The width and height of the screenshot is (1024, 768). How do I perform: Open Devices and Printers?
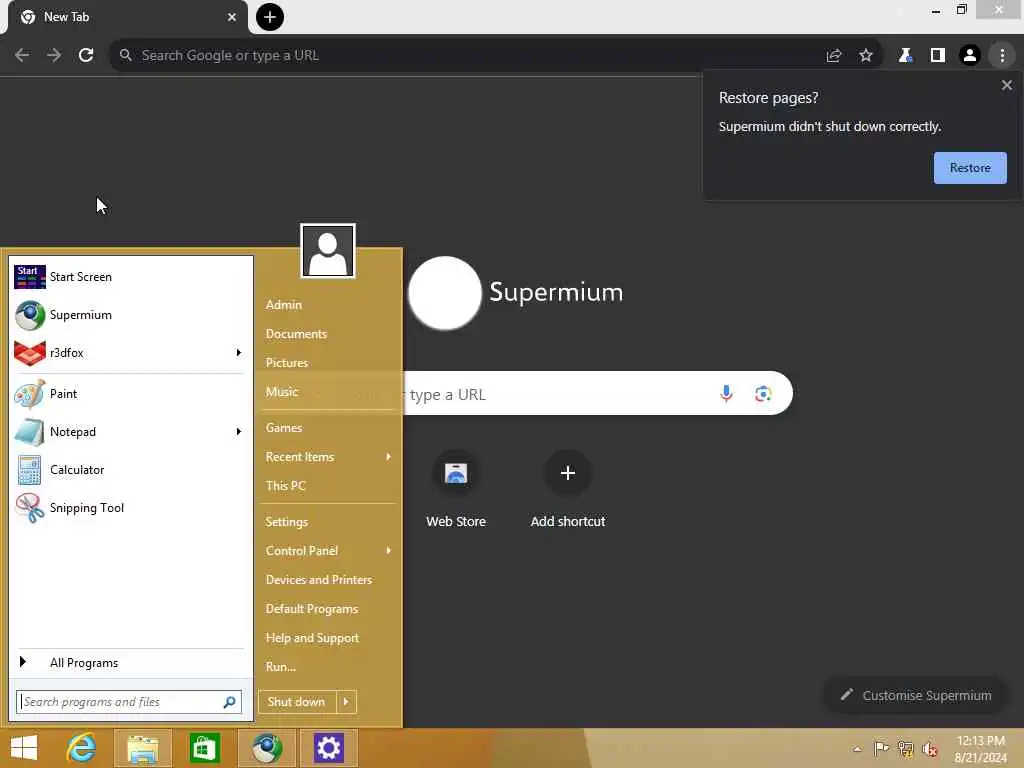click(x=319, y=580)
